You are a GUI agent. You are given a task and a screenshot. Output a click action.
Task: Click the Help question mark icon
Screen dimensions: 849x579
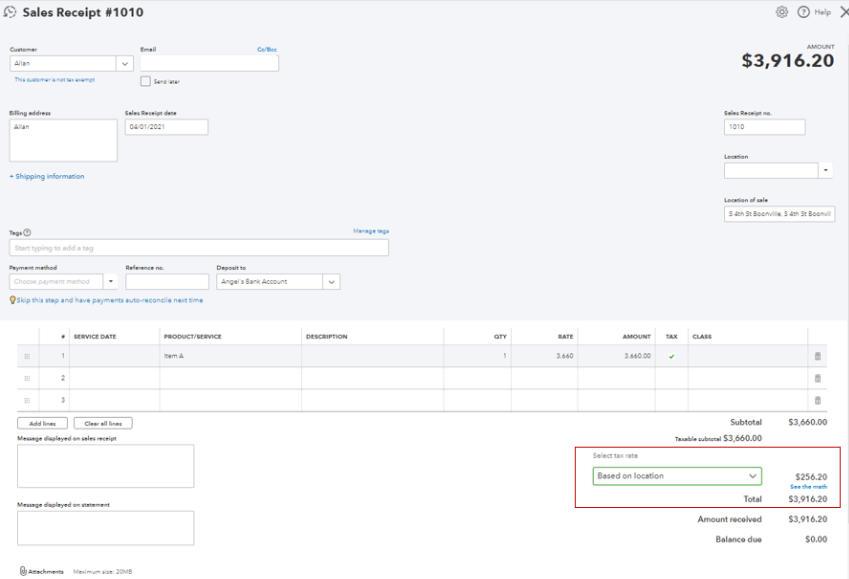coord(804,12)
